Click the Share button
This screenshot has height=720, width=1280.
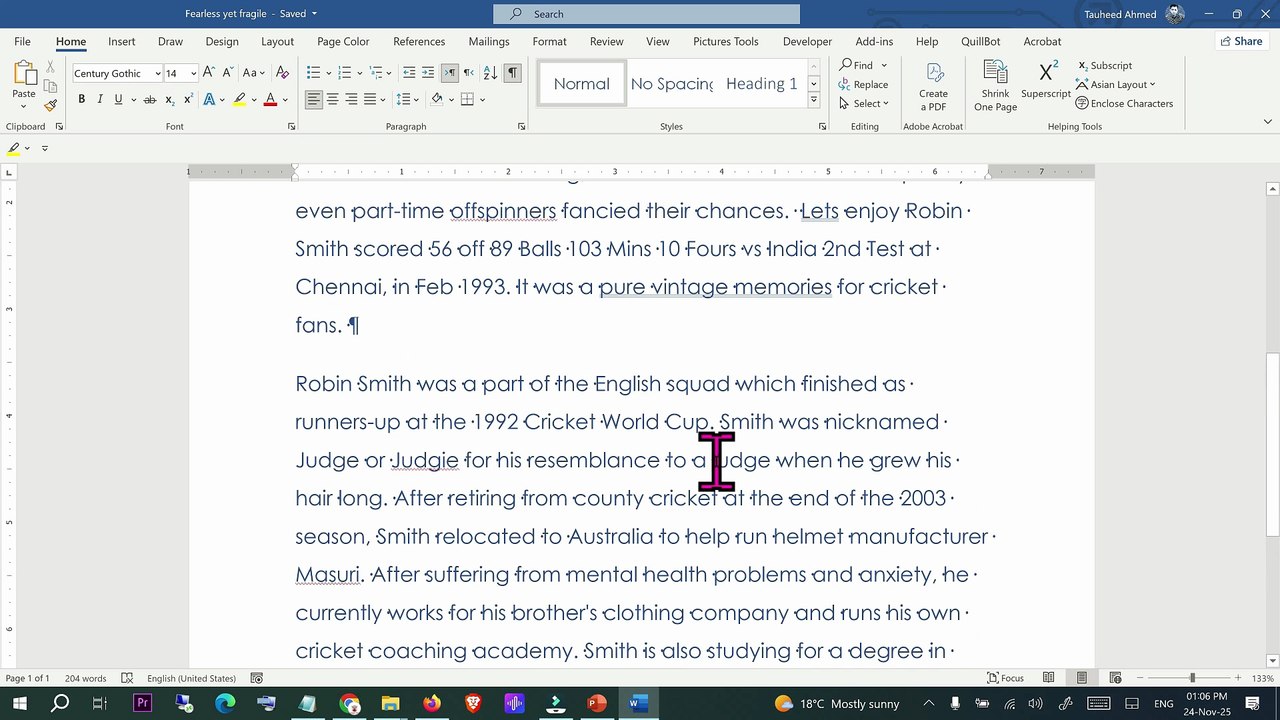(1241, 41)
